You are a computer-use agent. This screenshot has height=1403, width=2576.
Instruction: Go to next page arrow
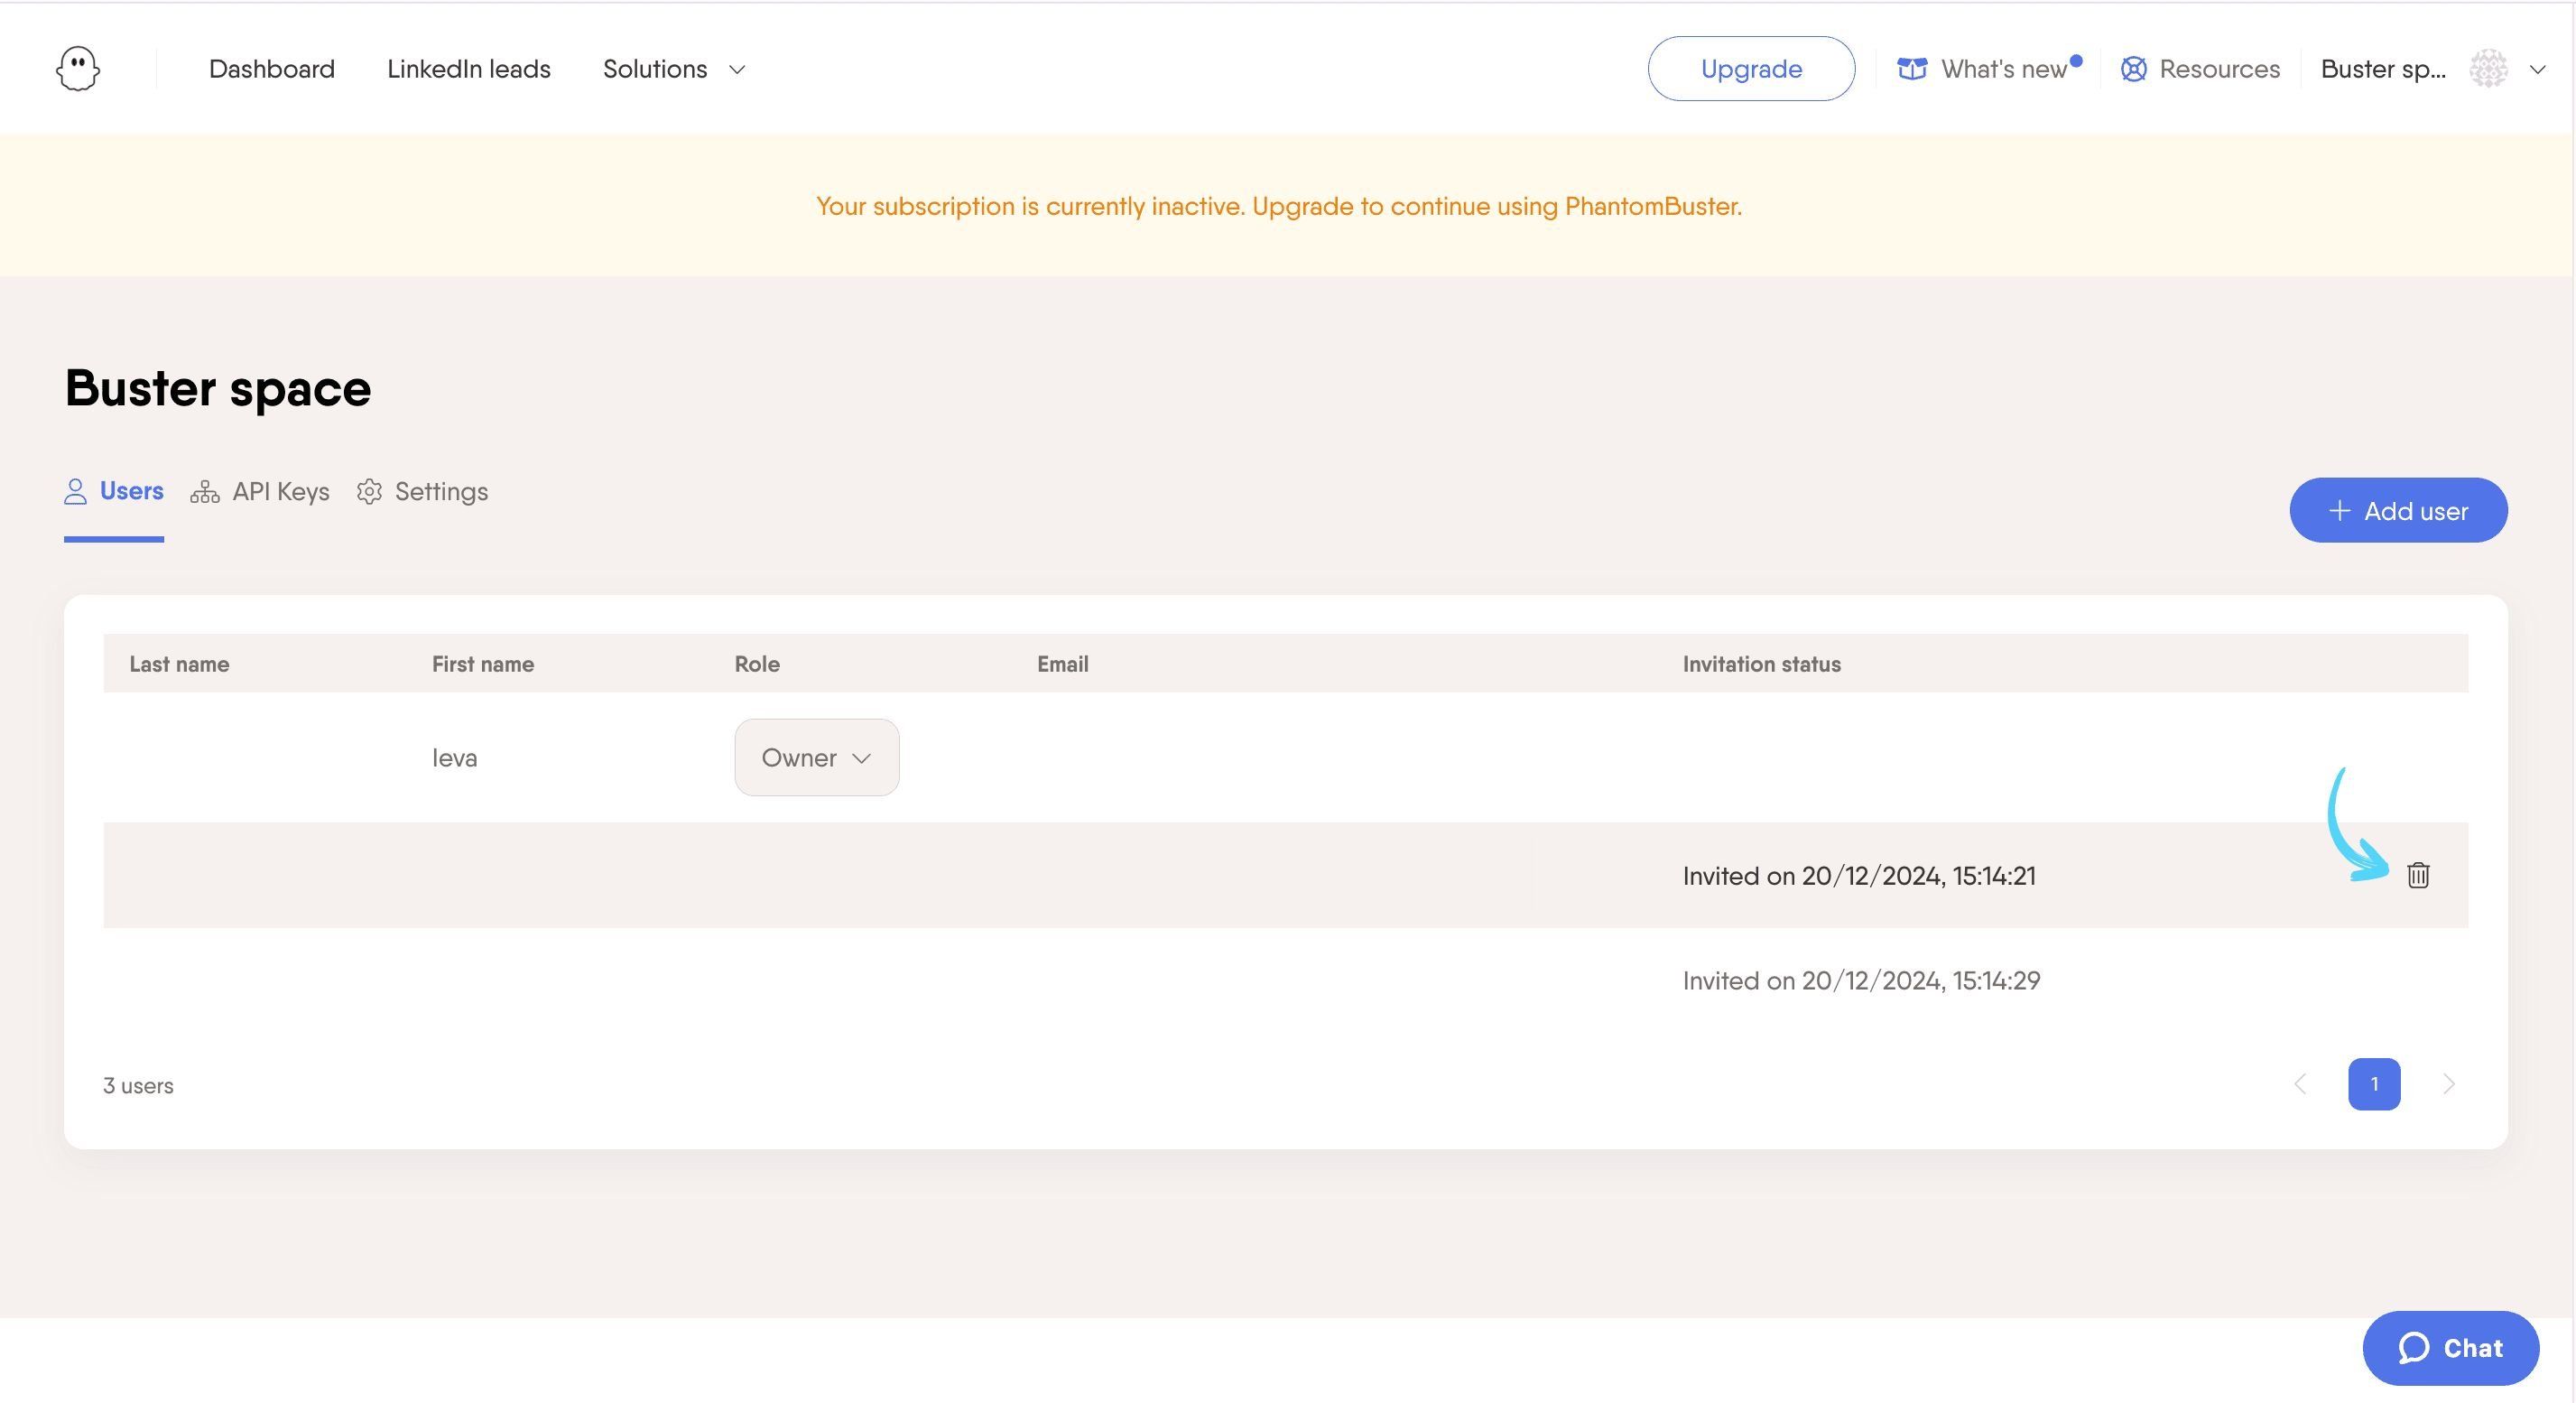2448,1084
